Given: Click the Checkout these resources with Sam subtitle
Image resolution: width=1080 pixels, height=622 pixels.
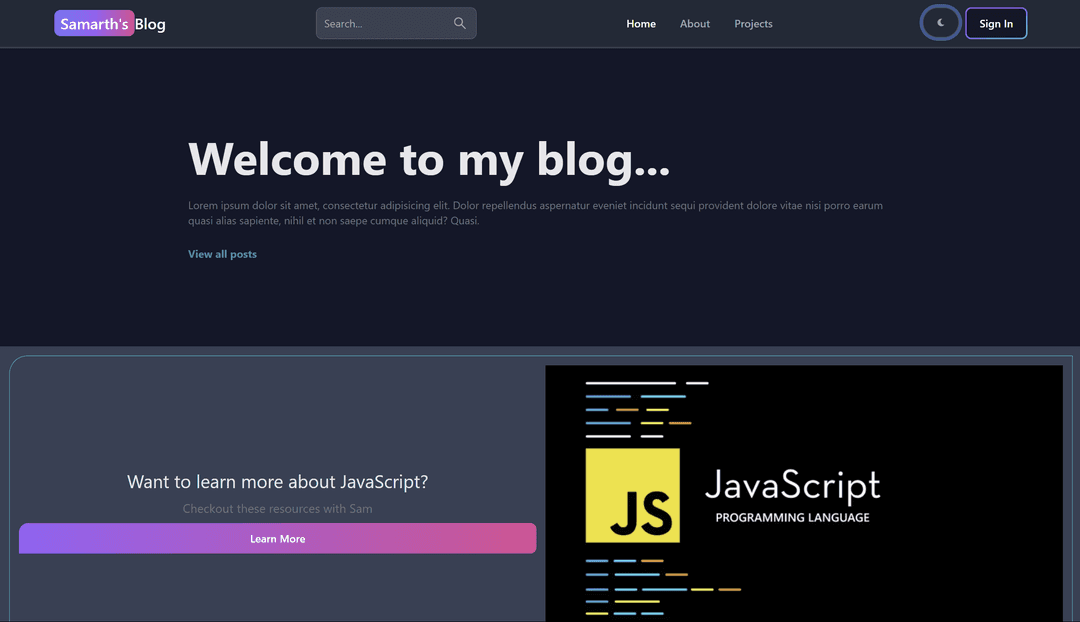Looking at the screenshot, I should [x=277, y=508].
